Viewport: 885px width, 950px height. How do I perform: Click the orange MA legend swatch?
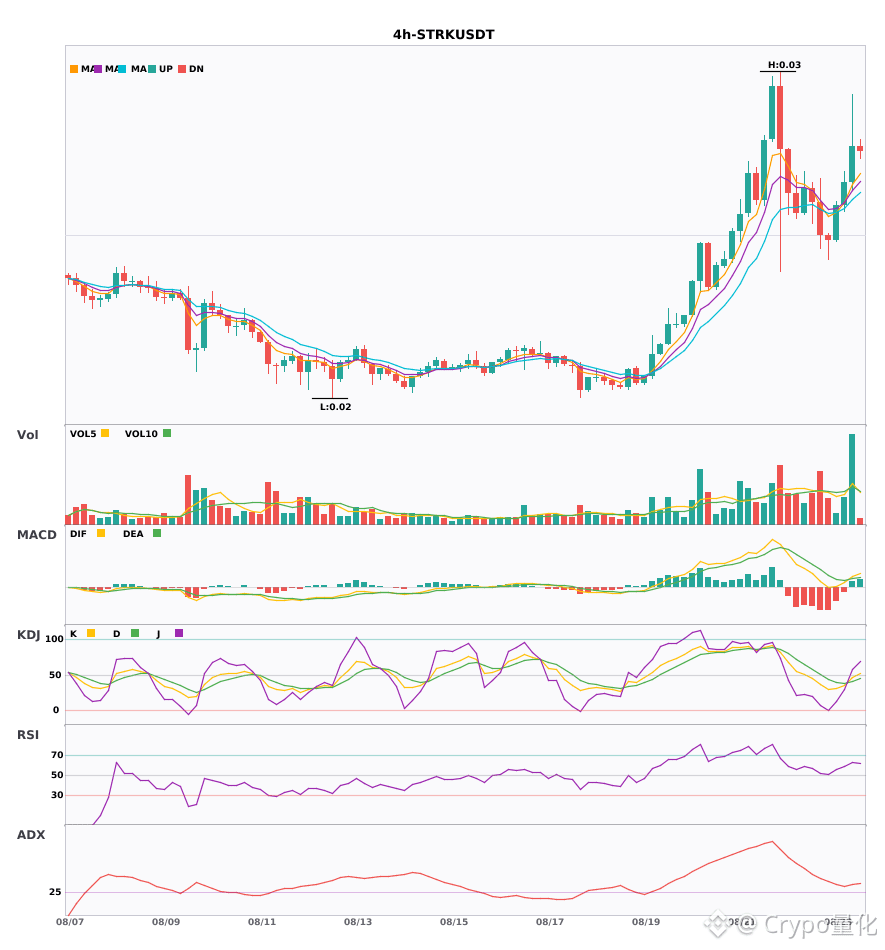click(74, 69)
